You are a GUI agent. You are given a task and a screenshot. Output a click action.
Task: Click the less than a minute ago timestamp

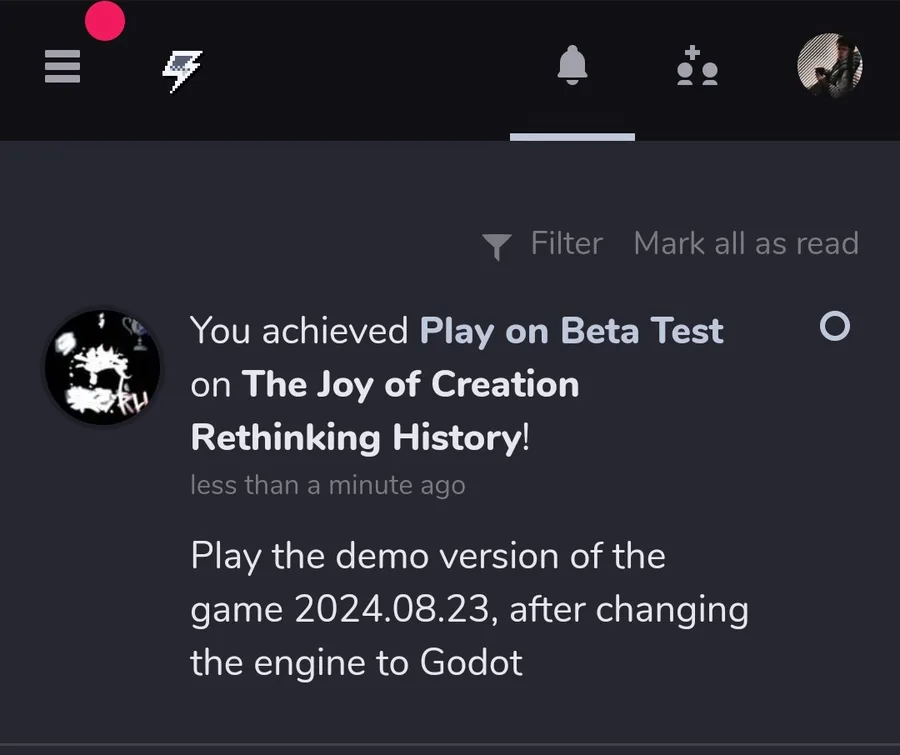coord(328,485)
